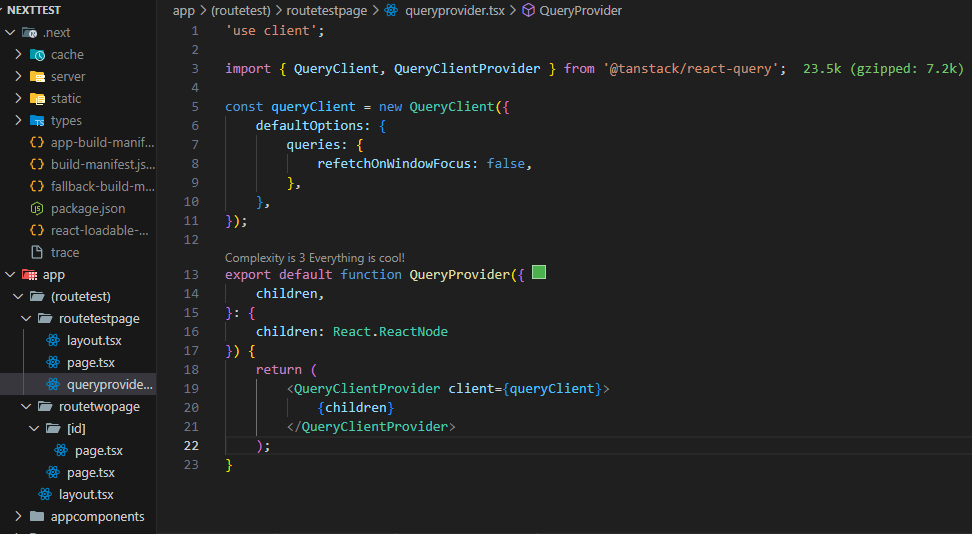Open package.json in the .next folder

[88, 208]
